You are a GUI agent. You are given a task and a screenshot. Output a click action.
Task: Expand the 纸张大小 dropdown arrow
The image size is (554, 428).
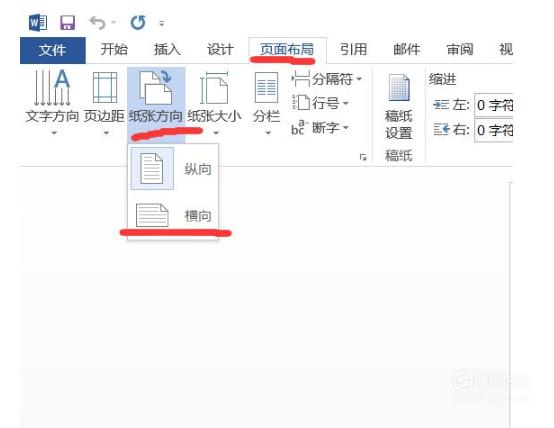click(216, 133)
